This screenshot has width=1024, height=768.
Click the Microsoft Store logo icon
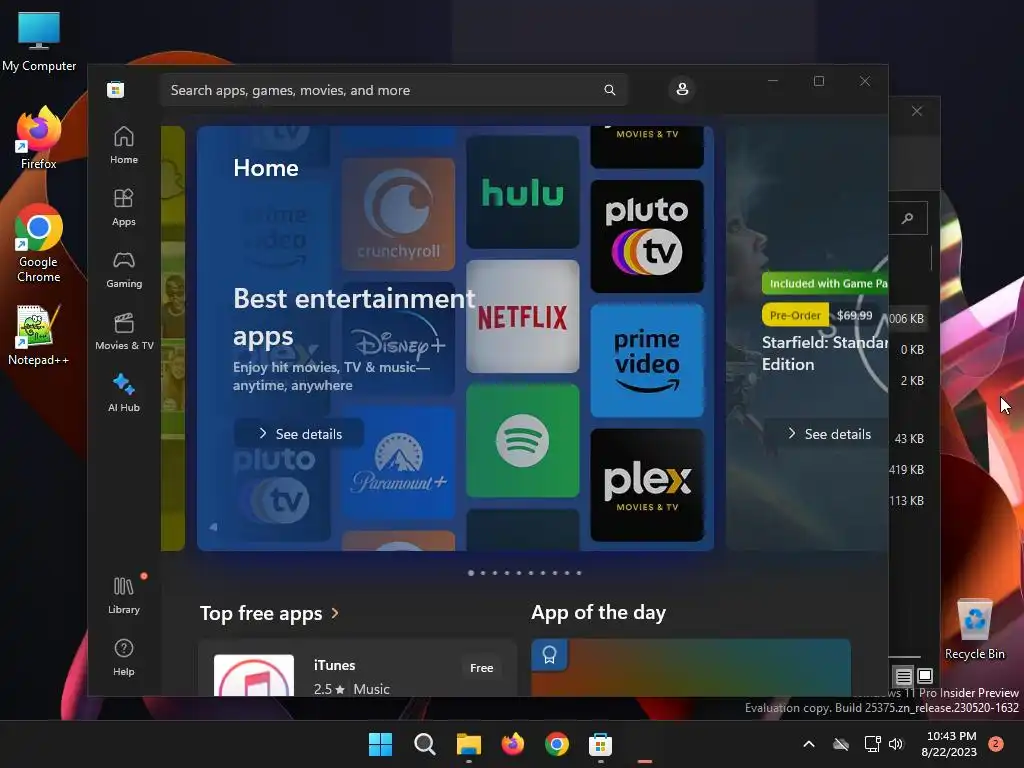(x=116, y=89)
